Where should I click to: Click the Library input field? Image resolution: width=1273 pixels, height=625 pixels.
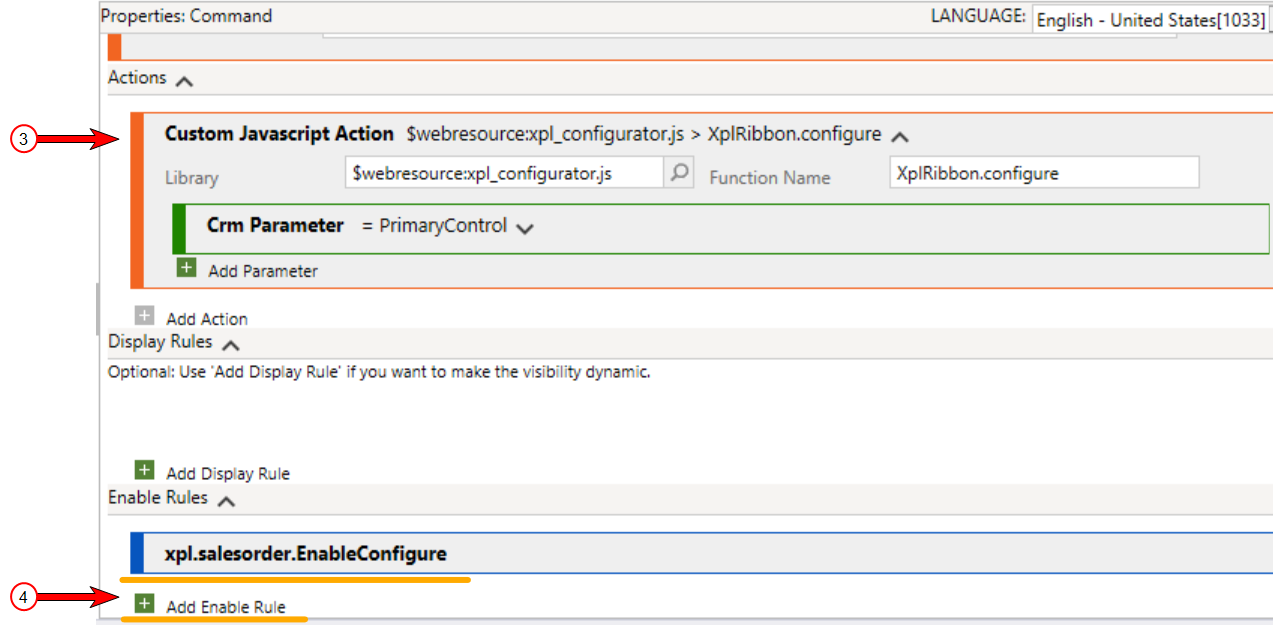click(504, 172)
